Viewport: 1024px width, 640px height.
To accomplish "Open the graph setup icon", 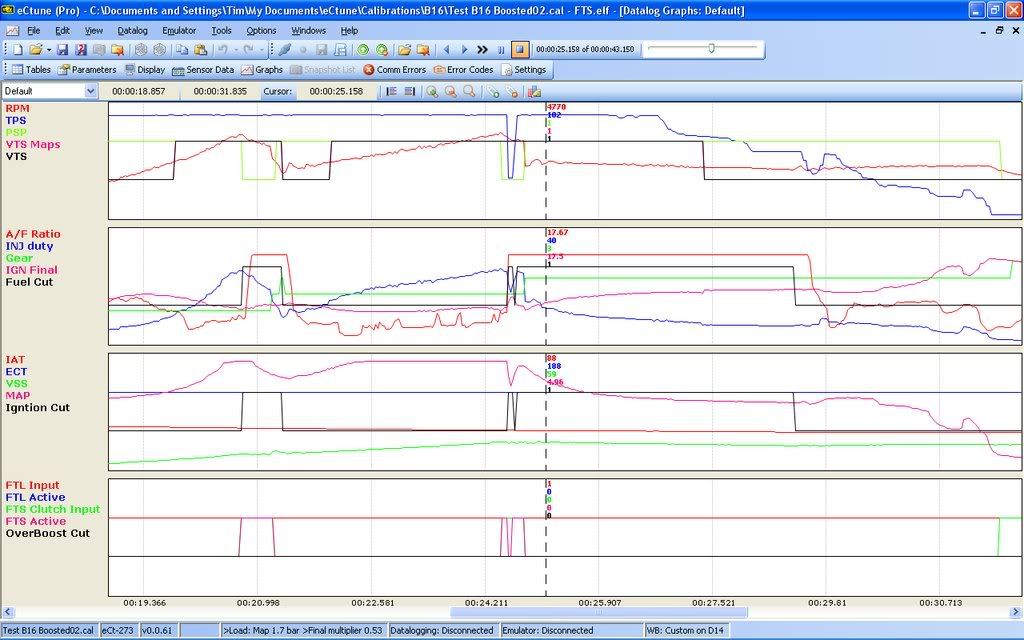I will click(x=534, y=91).
